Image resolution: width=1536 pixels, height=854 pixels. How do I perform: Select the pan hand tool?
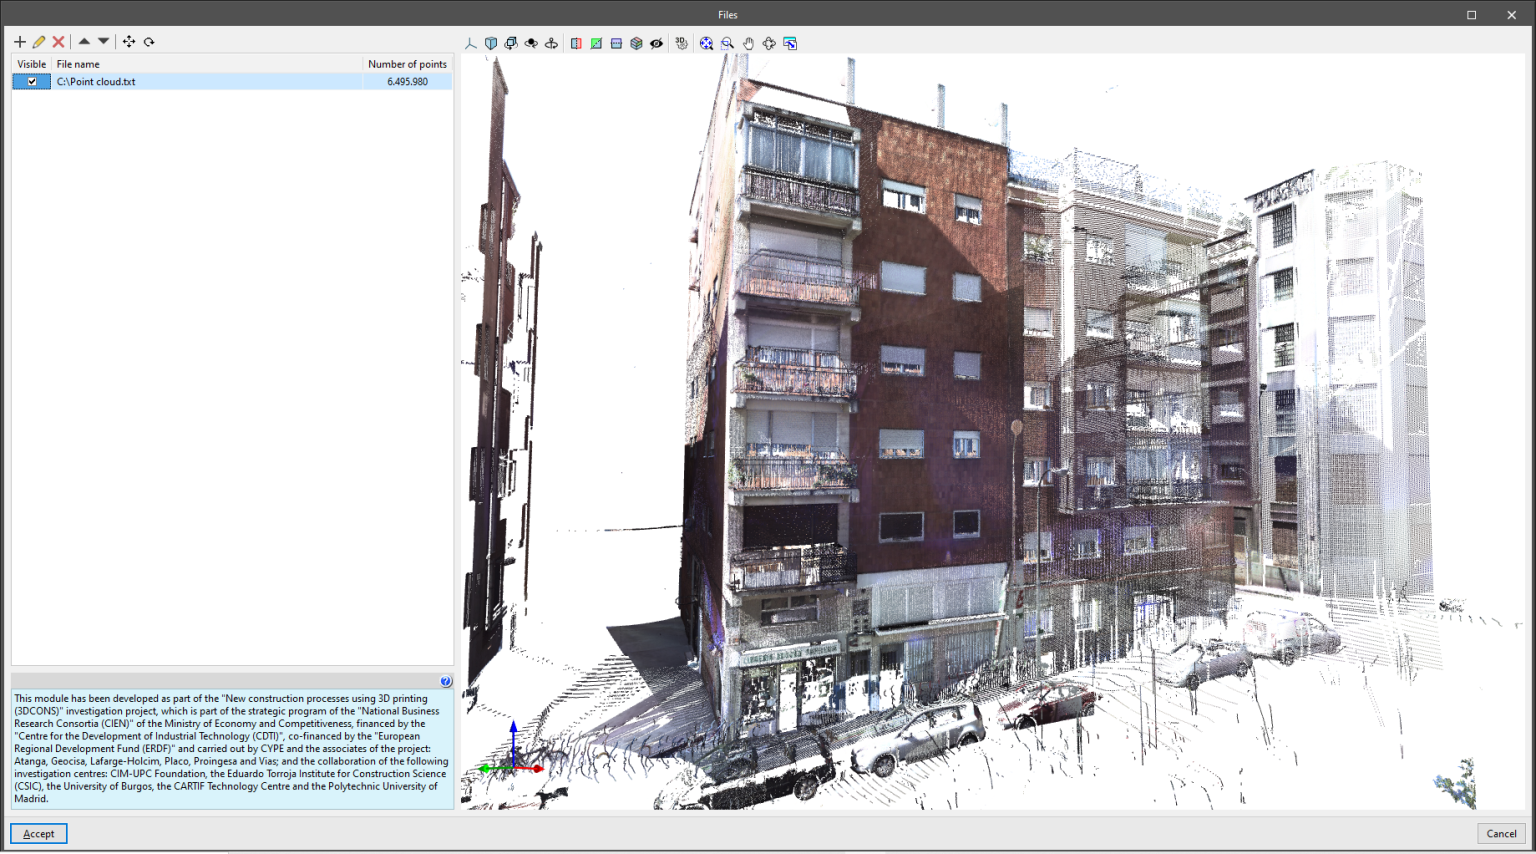[748, 43]
